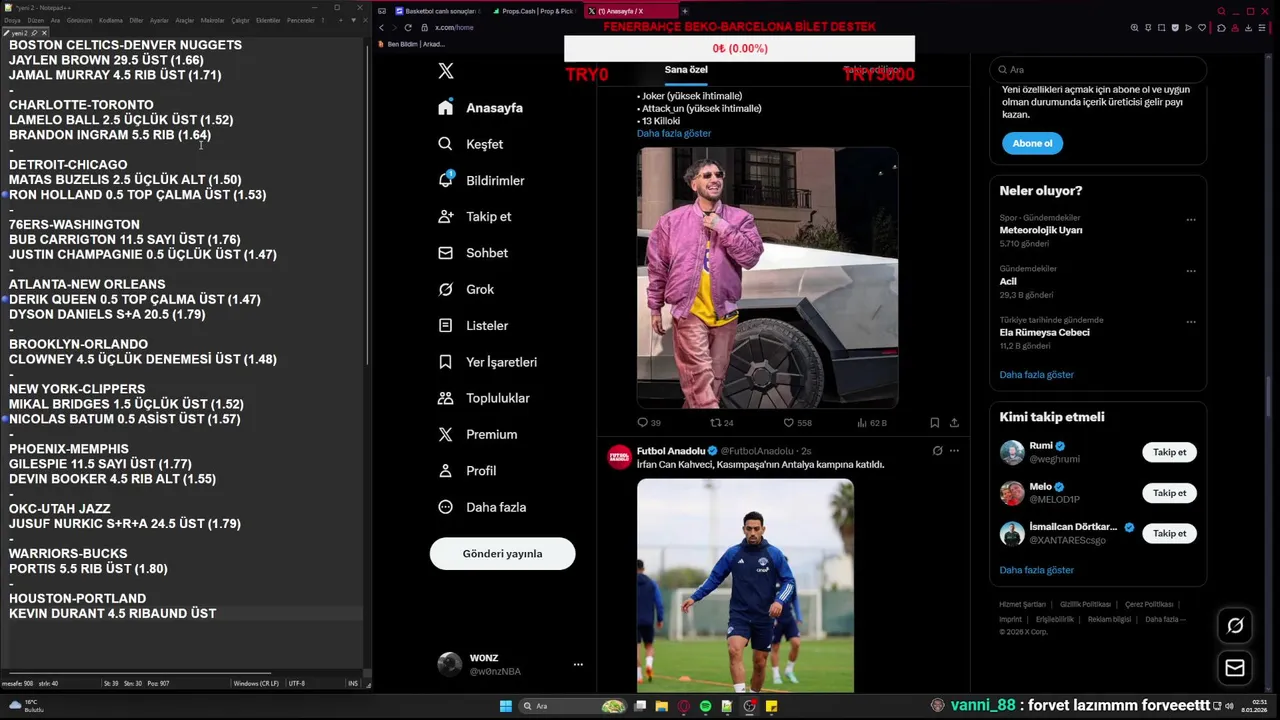
Task: Show more follow suggestions link
Action: (1036, 570)
